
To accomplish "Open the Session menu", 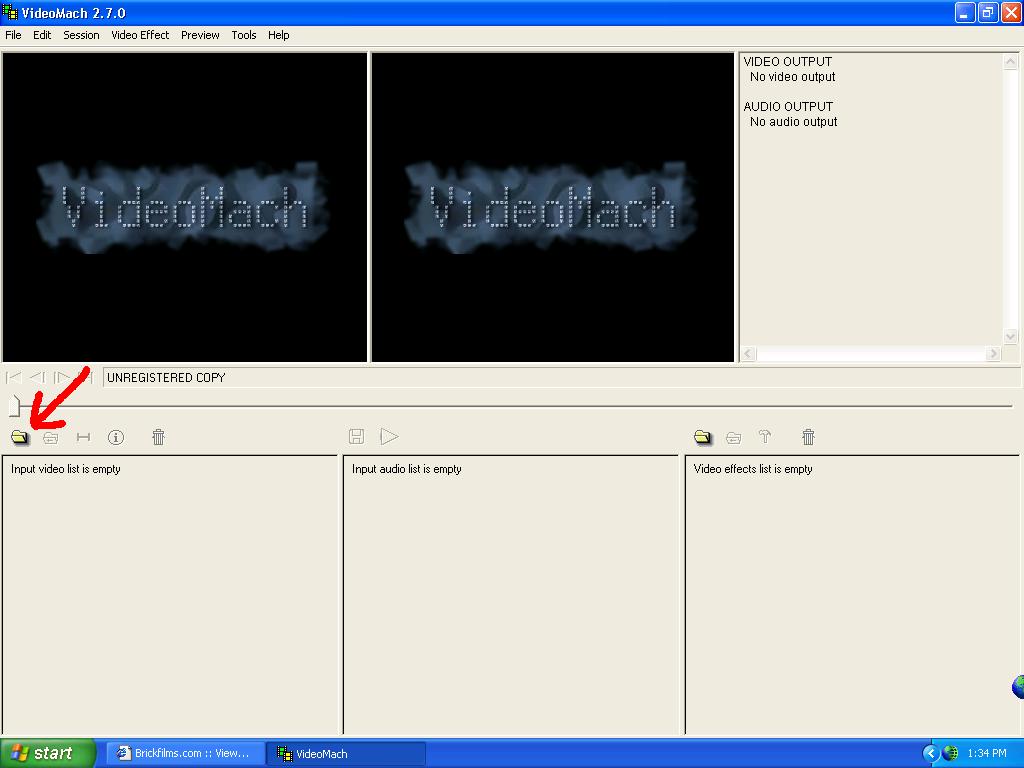I will coord(81,35).
